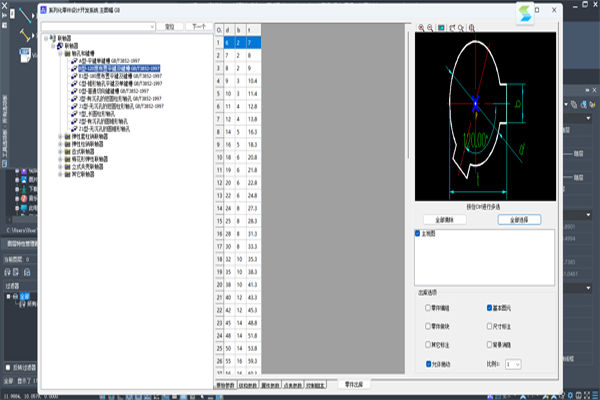Image resolution: width=600 pixels, height=400 pixels.
Task: Click the pan view icon in preview toolbar
Action: tap(453, 27)
